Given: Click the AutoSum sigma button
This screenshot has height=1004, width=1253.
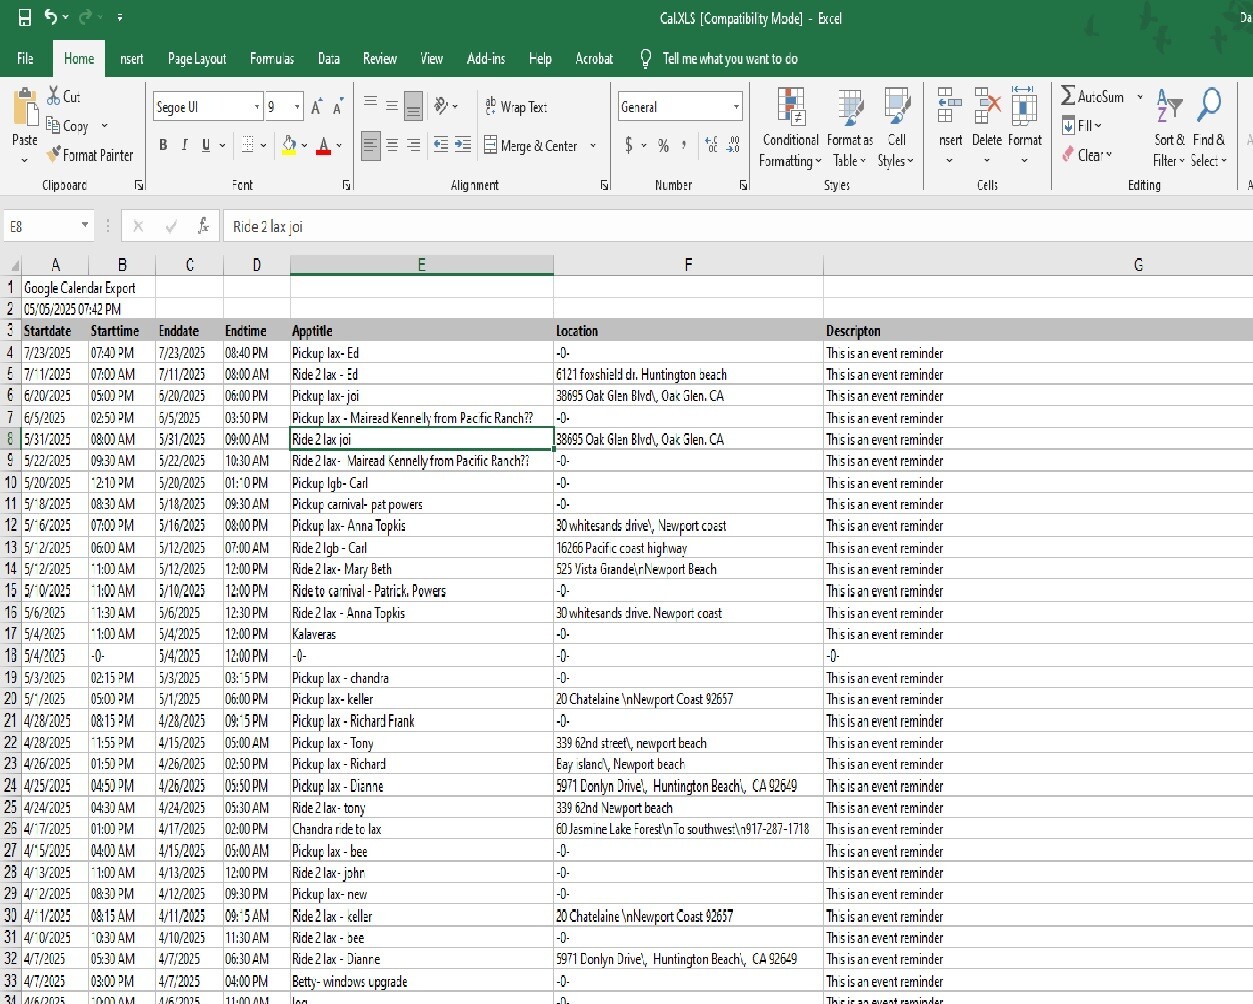Looking at the screenshot, I should (x=1093, y=96).
